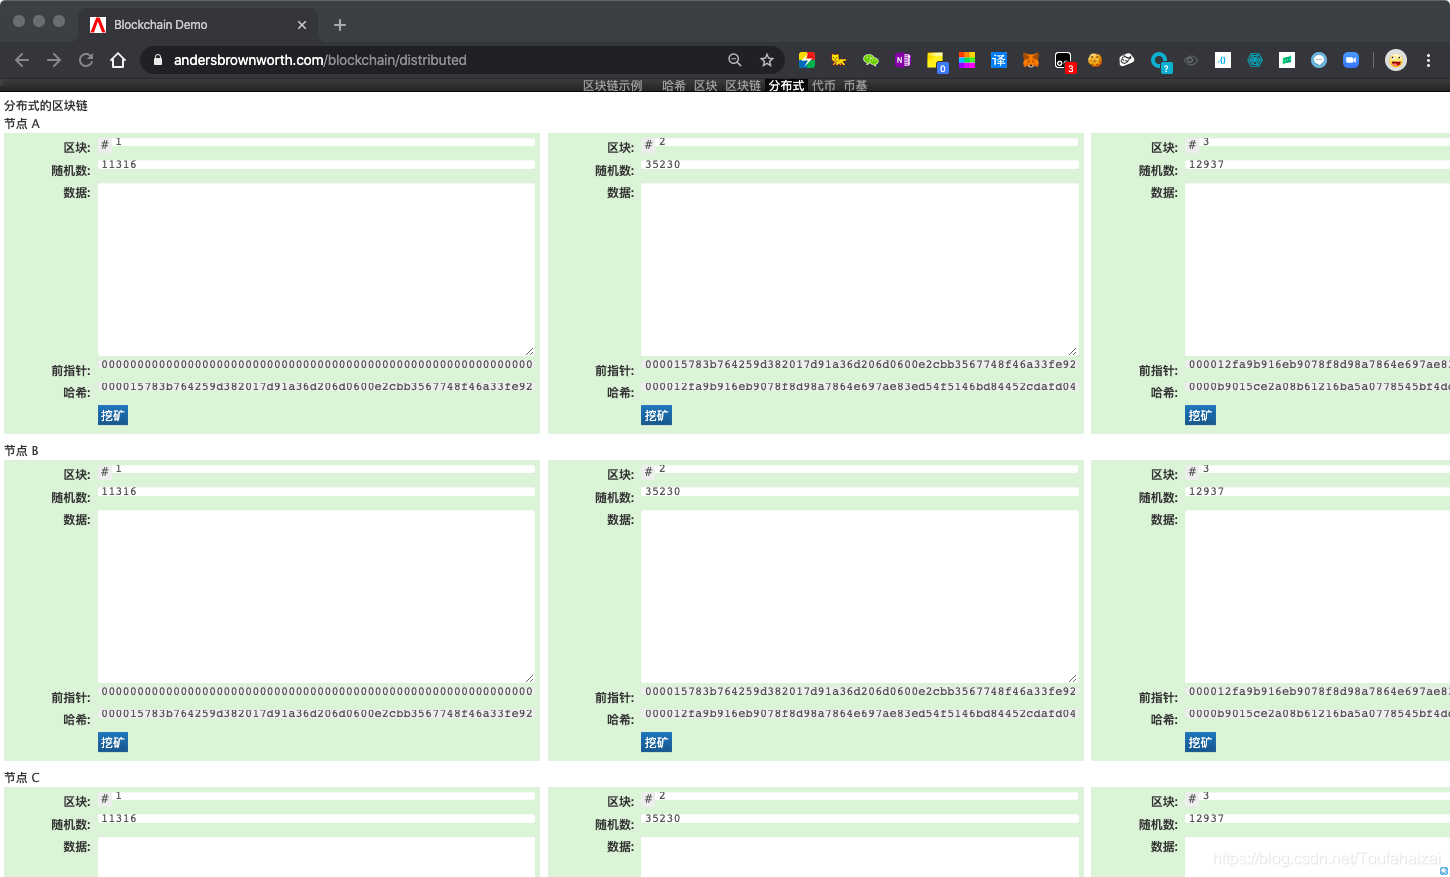
Task: Go to the 币基 page
Action: 855,86
